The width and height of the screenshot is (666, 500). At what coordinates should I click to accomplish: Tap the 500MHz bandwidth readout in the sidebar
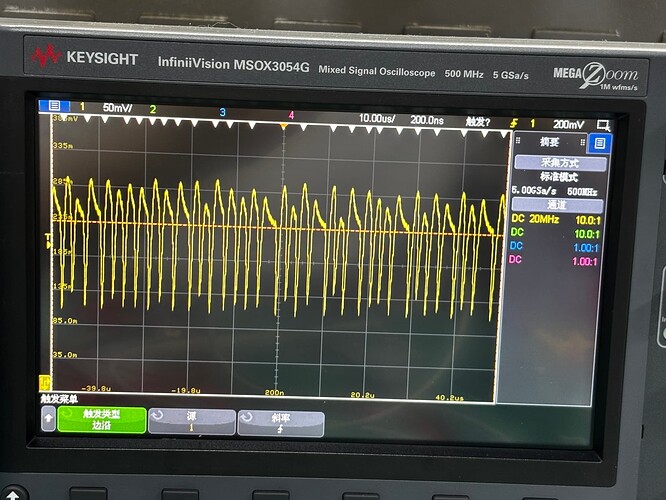(582, 192)
